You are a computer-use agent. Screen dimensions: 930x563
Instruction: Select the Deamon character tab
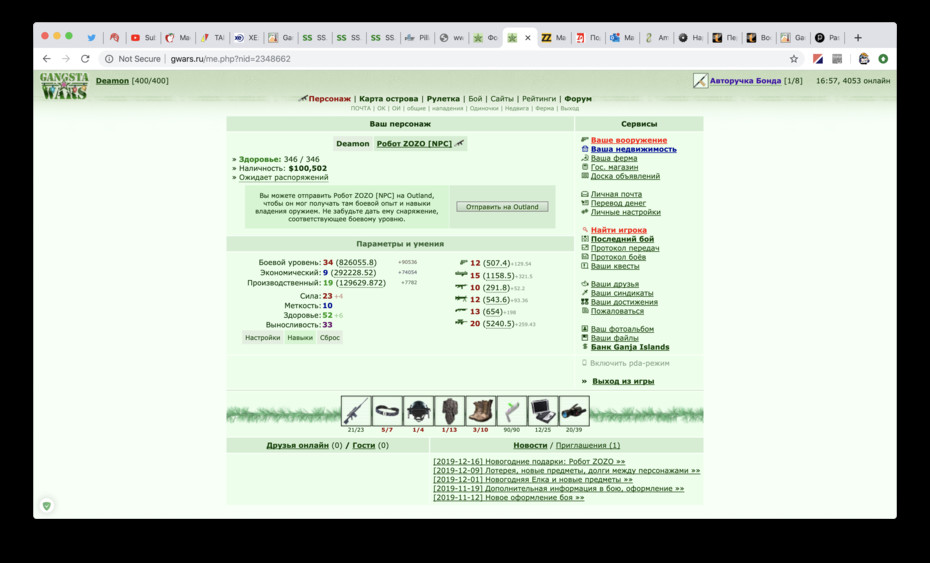[x=352, y=144]
